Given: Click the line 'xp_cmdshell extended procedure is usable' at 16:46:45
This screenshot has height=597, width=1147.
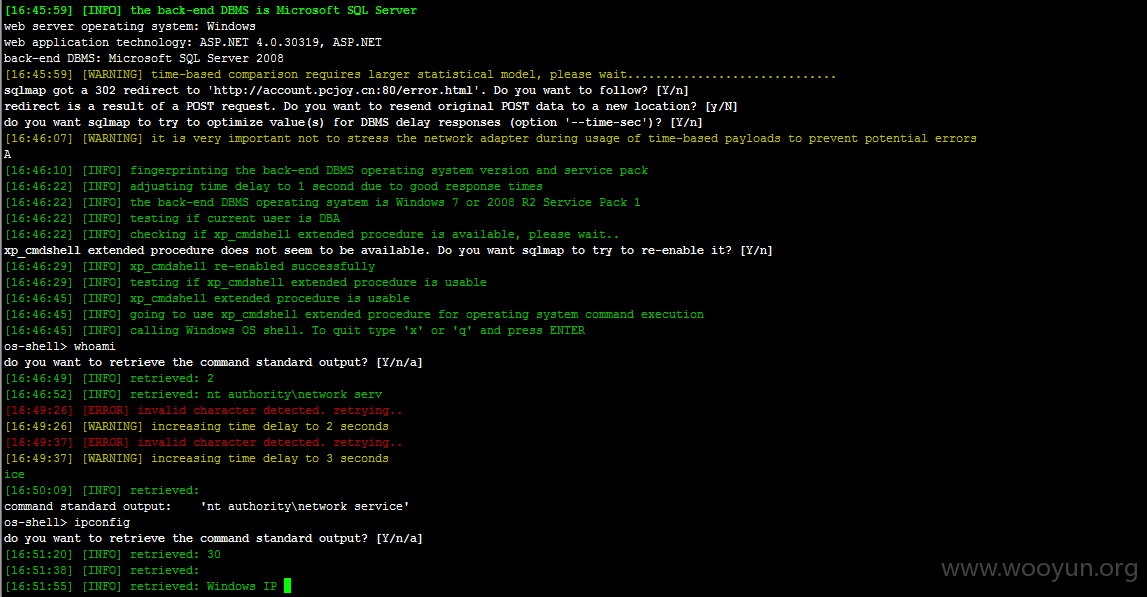Looking at the screenshot, I should pyautogui.click(x=207, y=298).
